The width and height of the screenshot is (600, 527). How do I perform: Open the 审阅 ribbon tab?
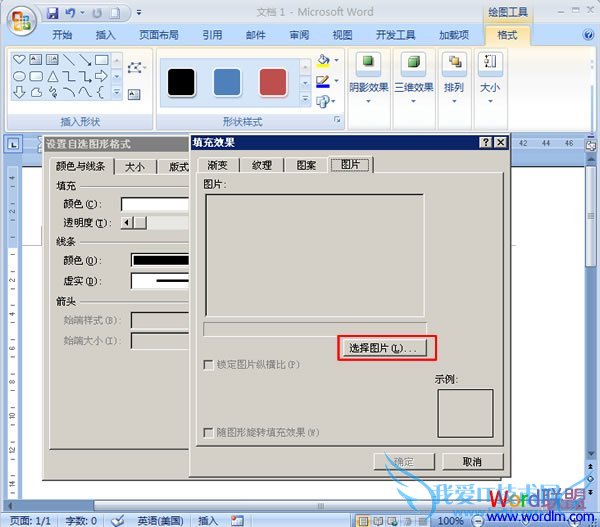[x=299, y=35]
